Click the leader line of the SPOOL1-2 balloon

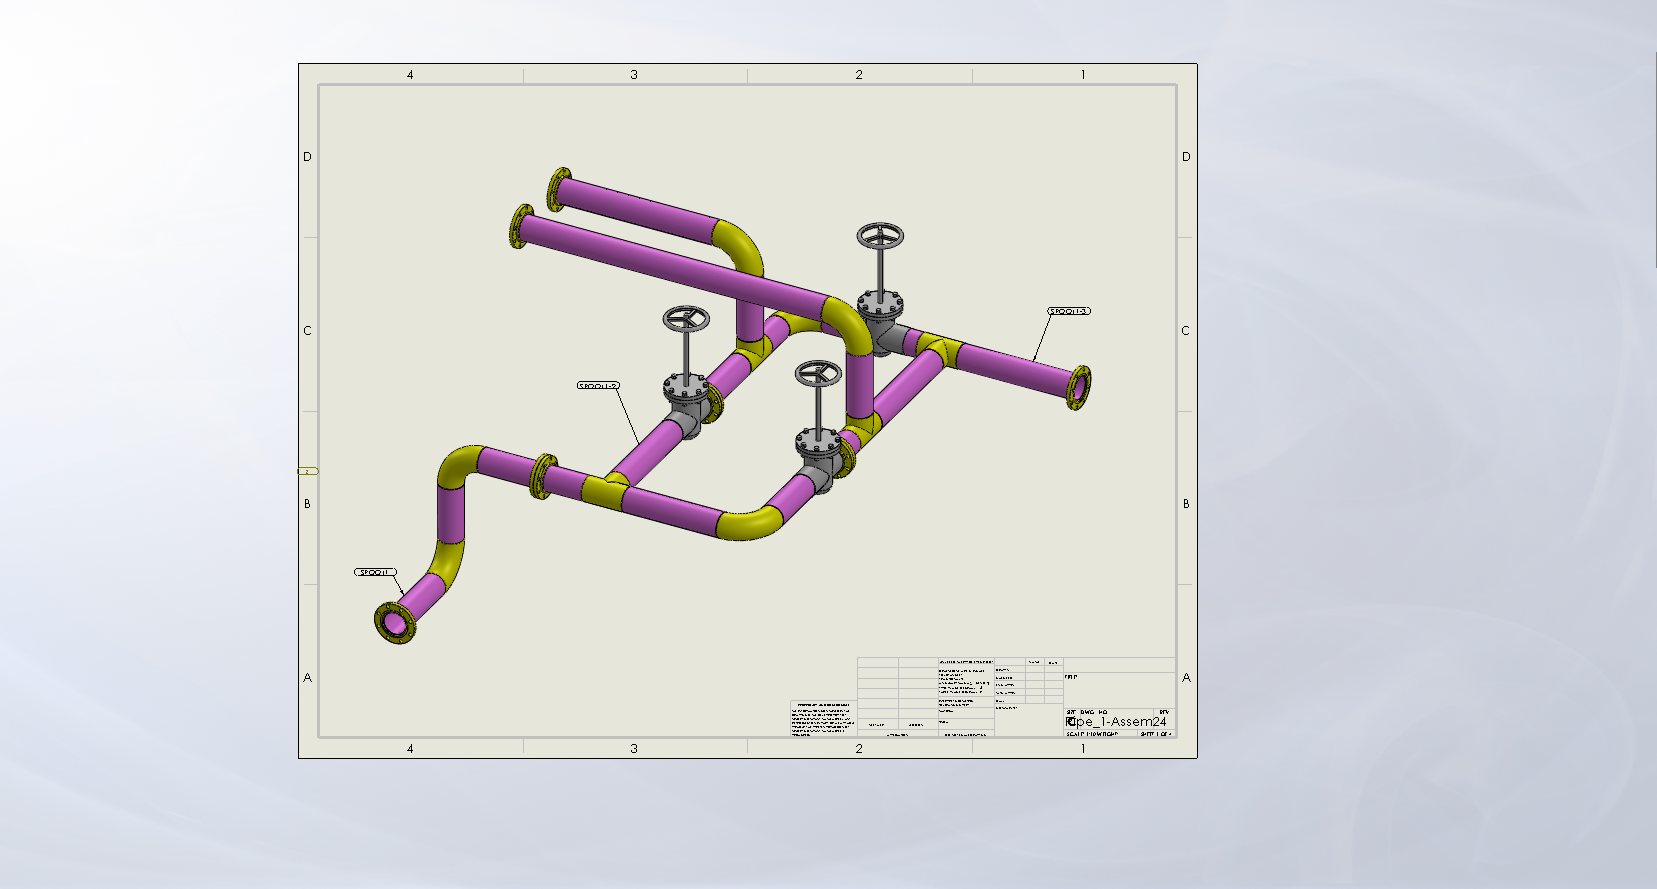pos(628,417)
